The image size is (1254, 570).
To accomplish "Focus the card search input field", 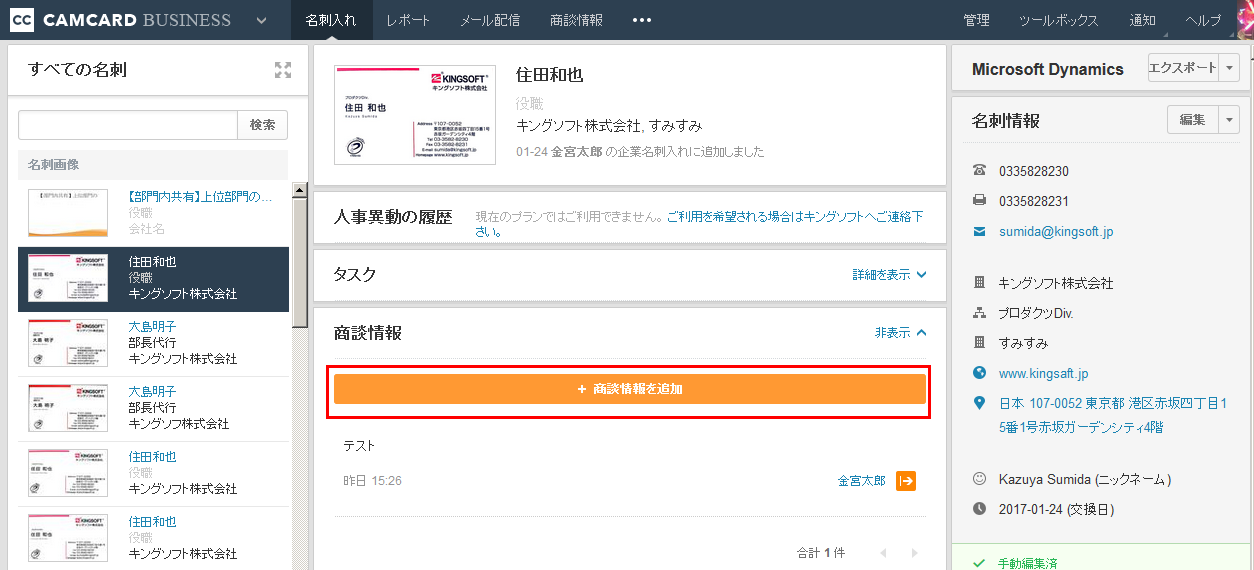I will [128, 125].
